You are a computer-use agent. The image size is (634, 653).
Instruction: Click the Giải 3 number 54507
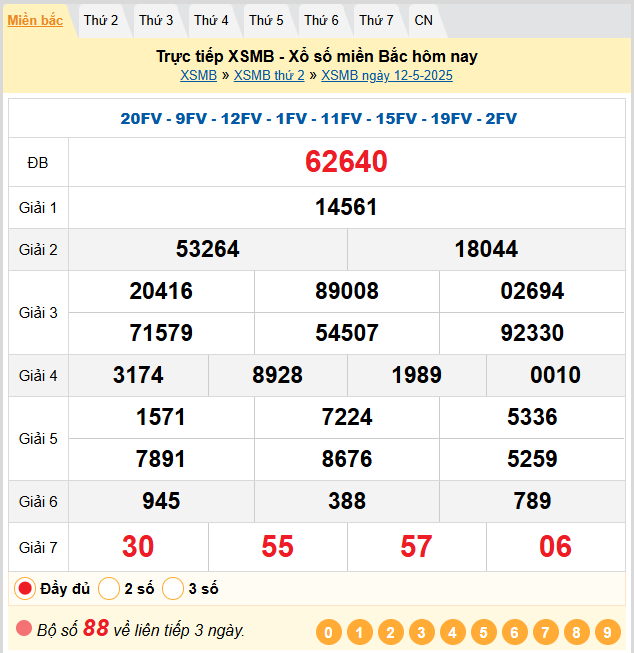347,333
